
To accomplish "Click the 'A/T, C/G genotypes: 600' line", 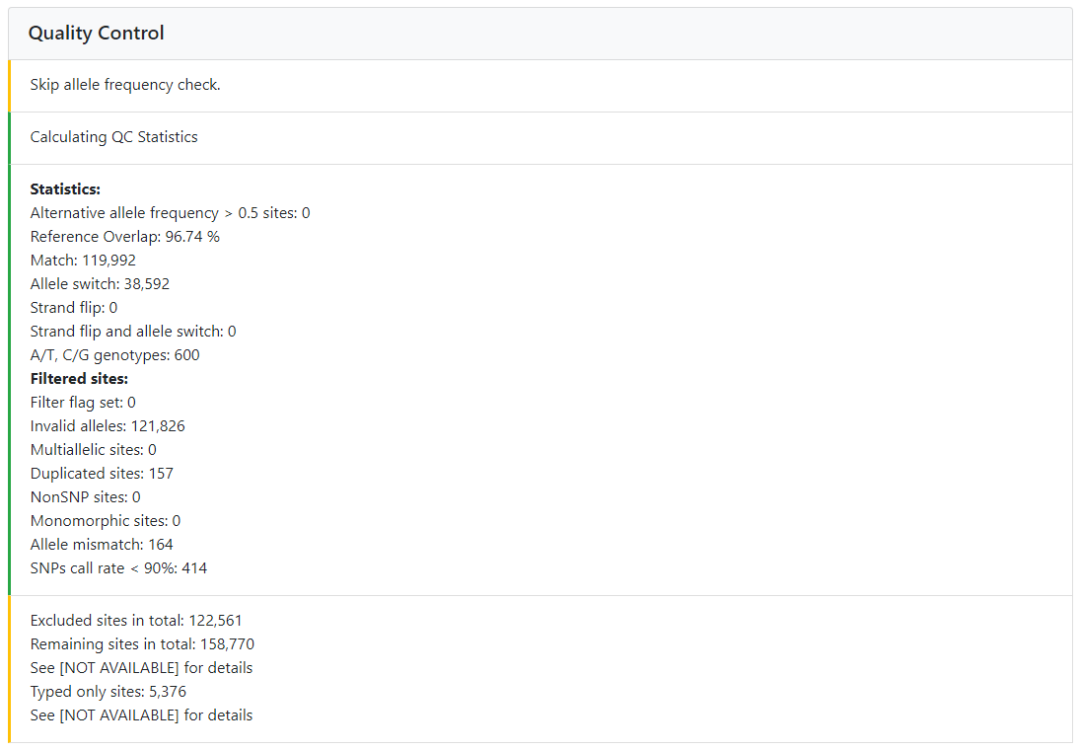I will 115,355.
